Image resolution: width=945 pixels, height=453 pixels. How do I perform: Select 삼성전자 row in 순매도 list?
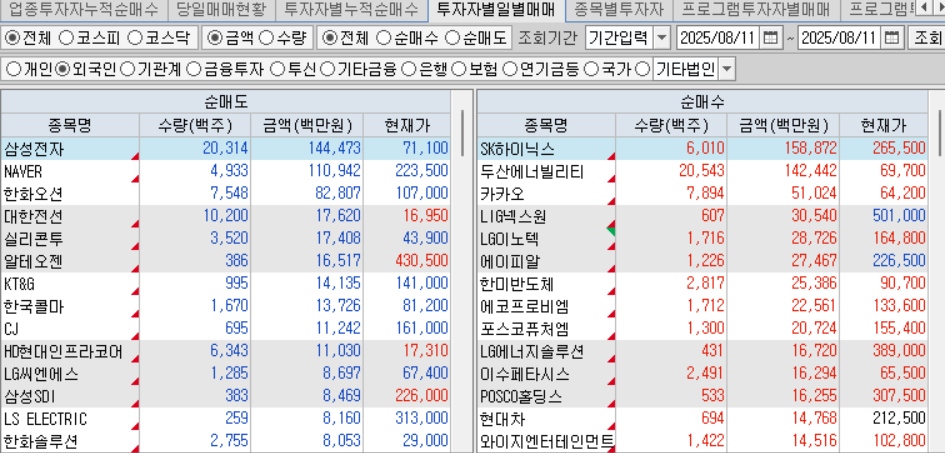[225, 148]
